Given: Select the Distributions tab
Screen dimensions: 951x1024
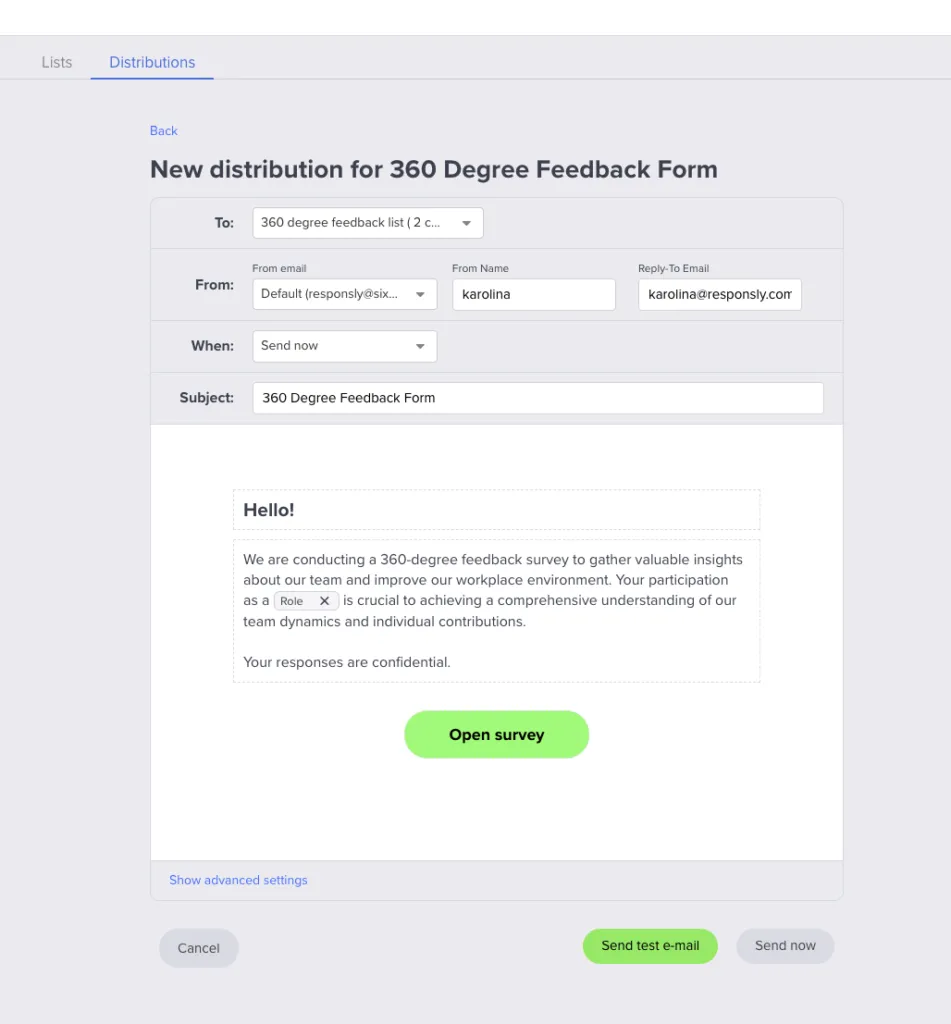Looking at the screenshot, I should 152,62.
